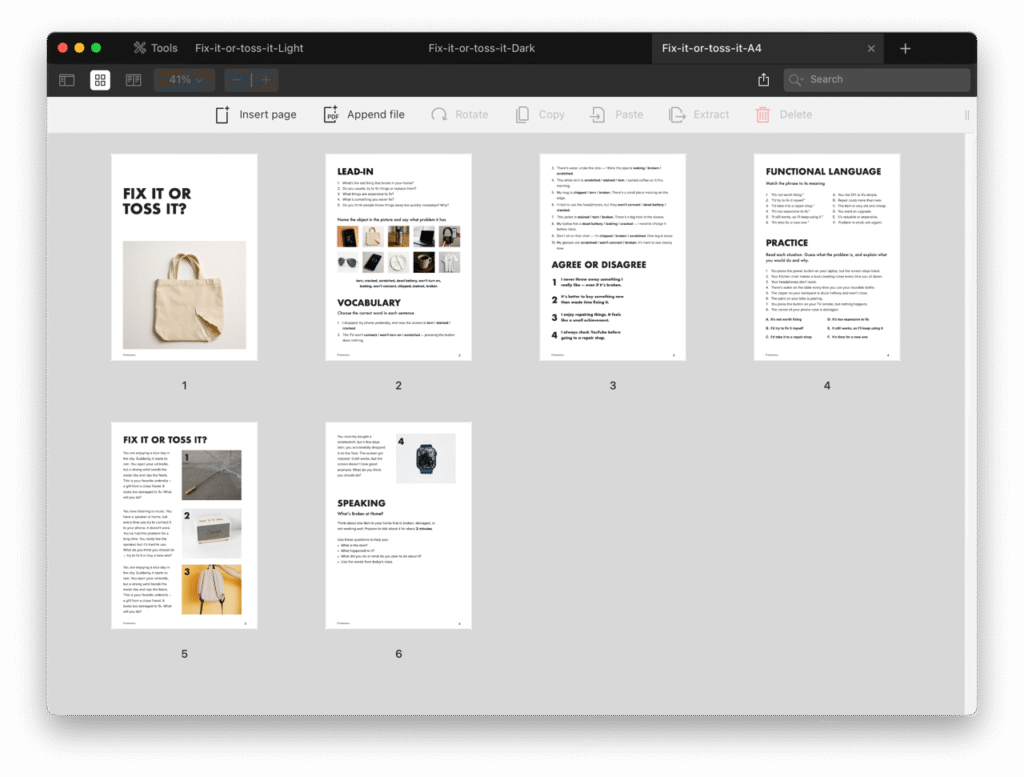
Task: Close the Fix-it-or-toss-it-A4 tab
Action: tap(871, 48)
